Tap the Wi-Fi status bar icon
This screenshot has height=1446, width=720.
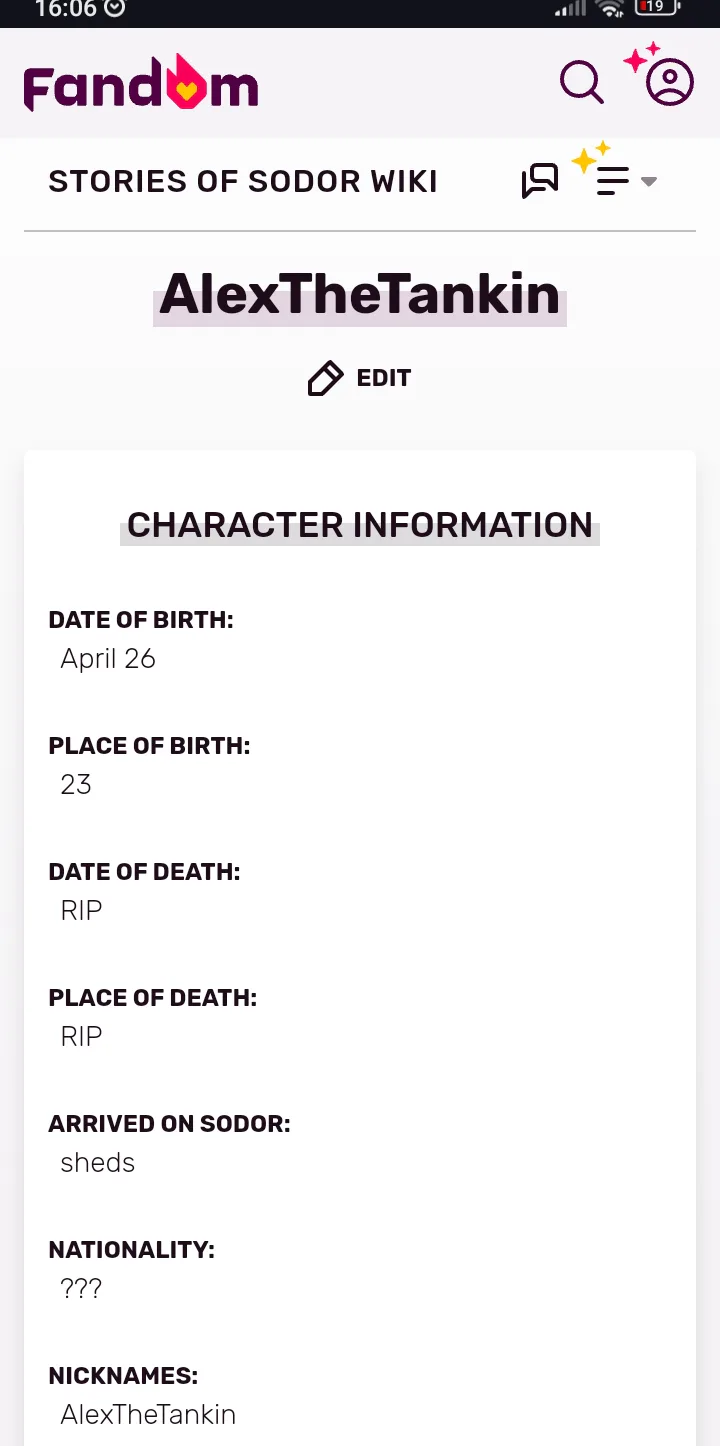click(610, 9)
